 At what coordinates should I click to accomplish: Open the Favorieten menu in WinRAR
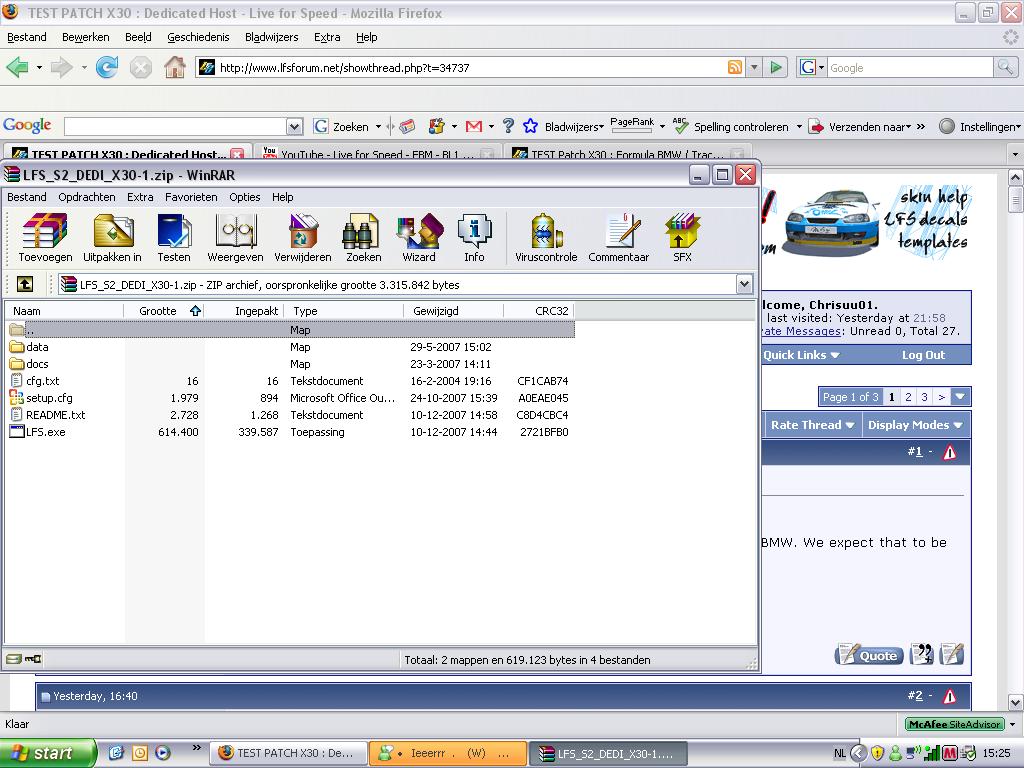pyautogui.click(x=191, y=197)
